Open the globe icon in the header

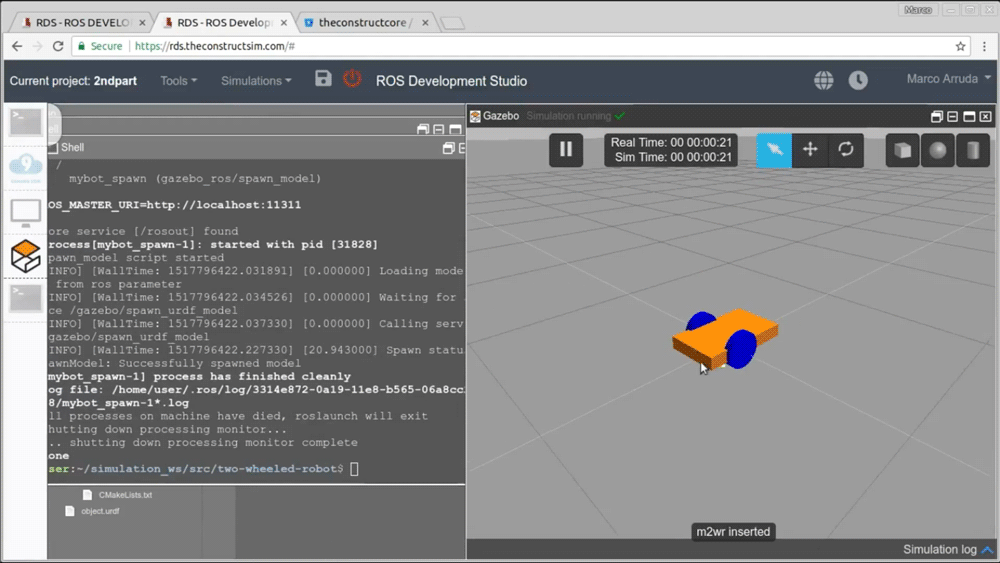click(x=823, y=80)
